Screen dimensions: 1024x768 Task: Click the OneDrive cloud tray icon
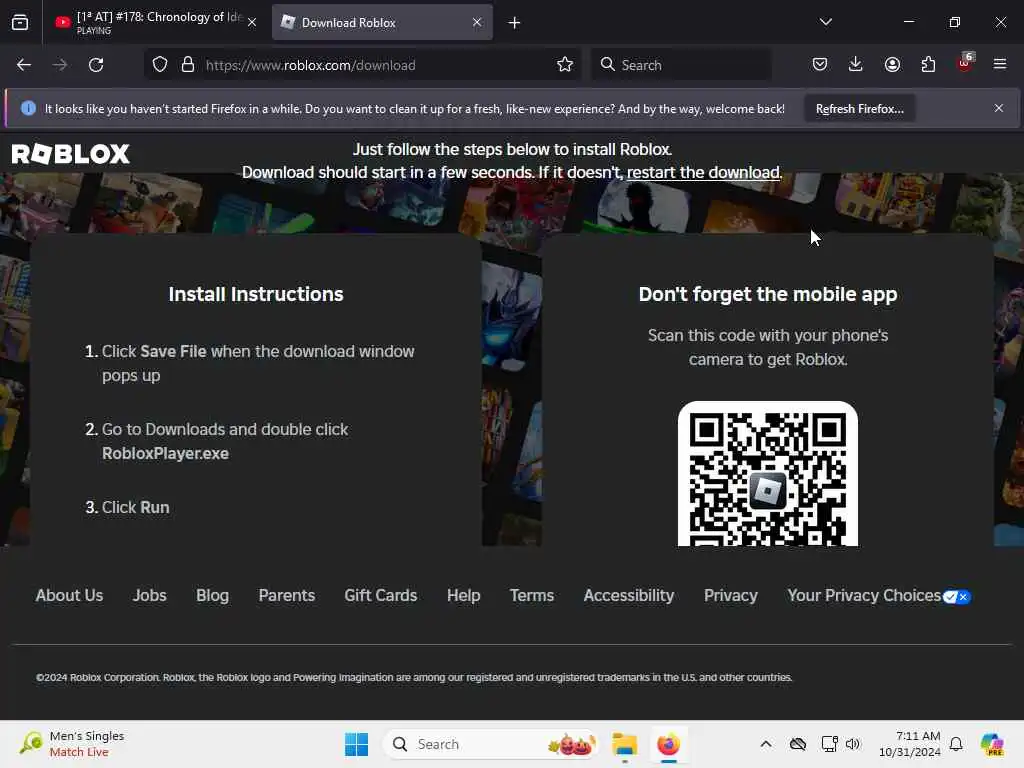tap(797, 744)
